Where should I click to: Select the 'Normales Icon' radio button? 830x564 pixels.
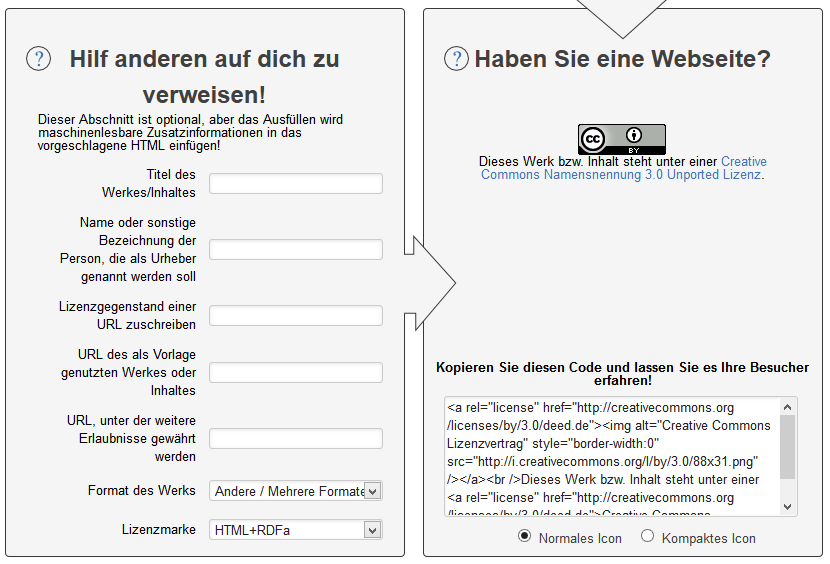(x=524, y=537)
